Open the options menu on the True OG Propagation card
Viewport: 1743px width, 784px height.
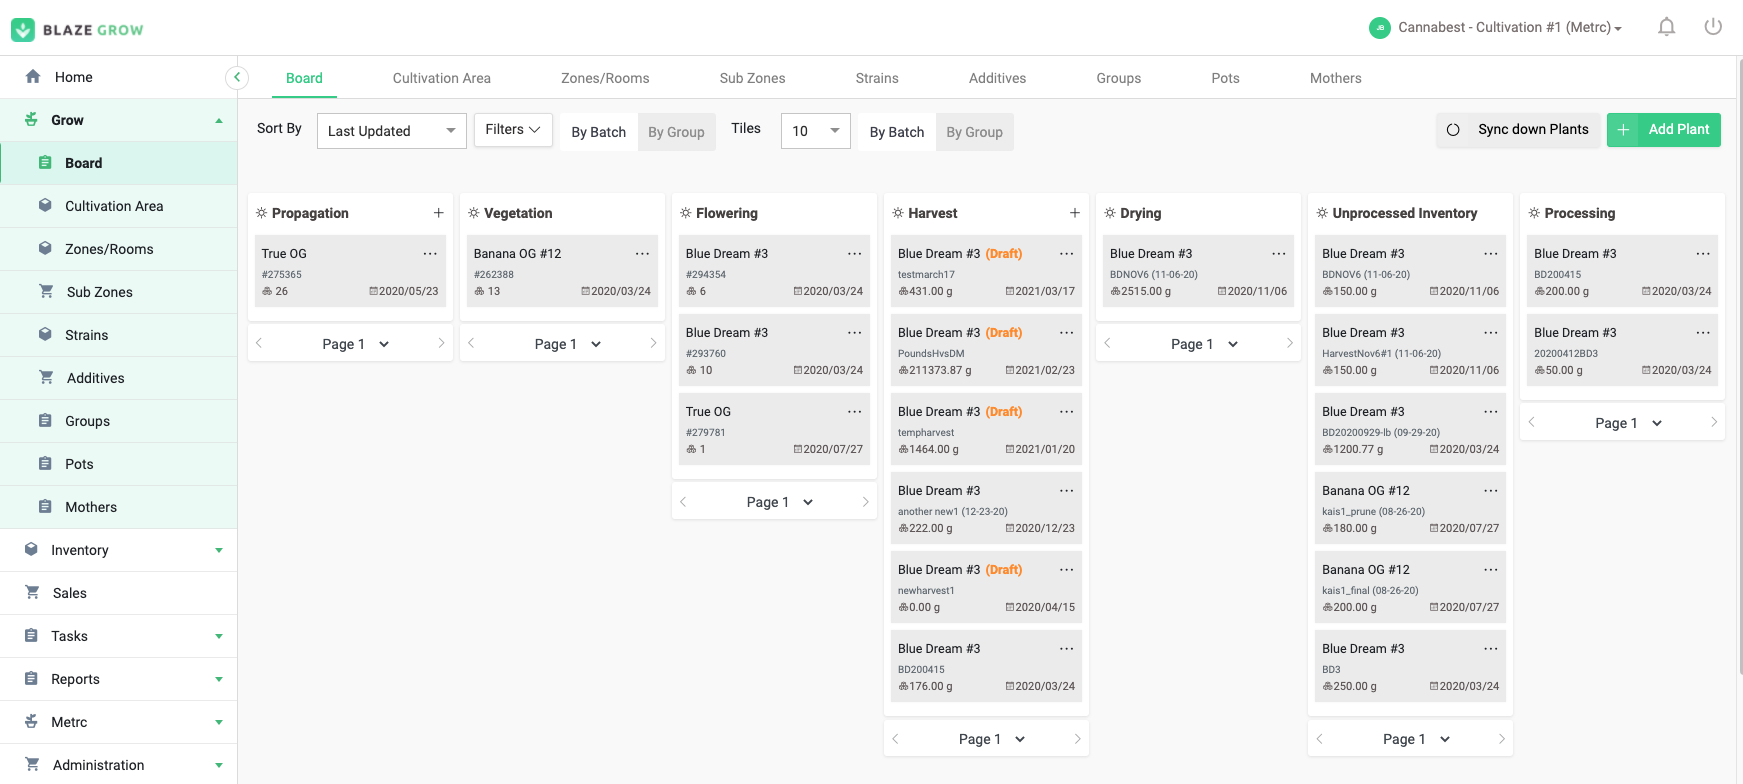430,254
